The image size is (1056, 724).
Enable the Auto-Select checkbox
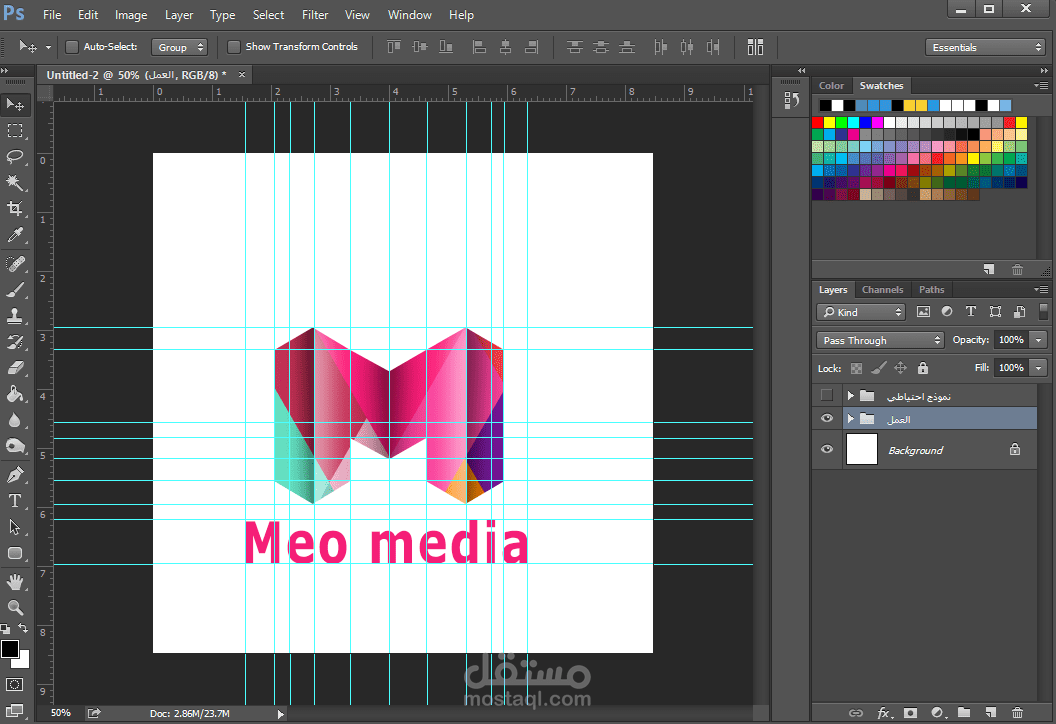tap(71, 46)
